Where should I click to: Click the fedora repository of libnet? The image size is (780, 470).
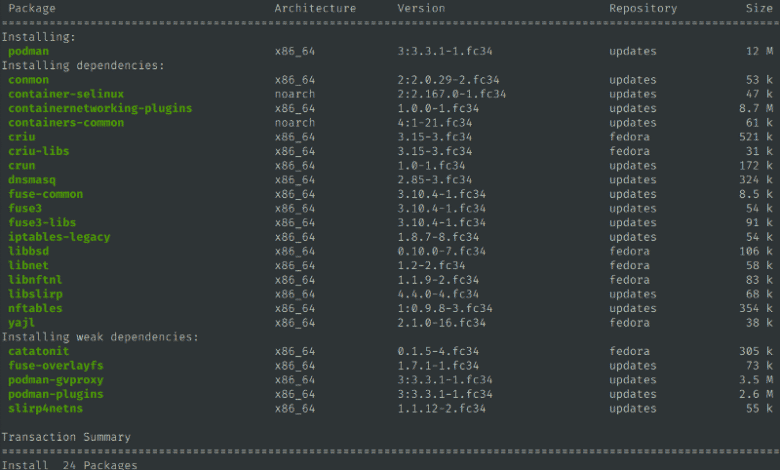[629, 266]
